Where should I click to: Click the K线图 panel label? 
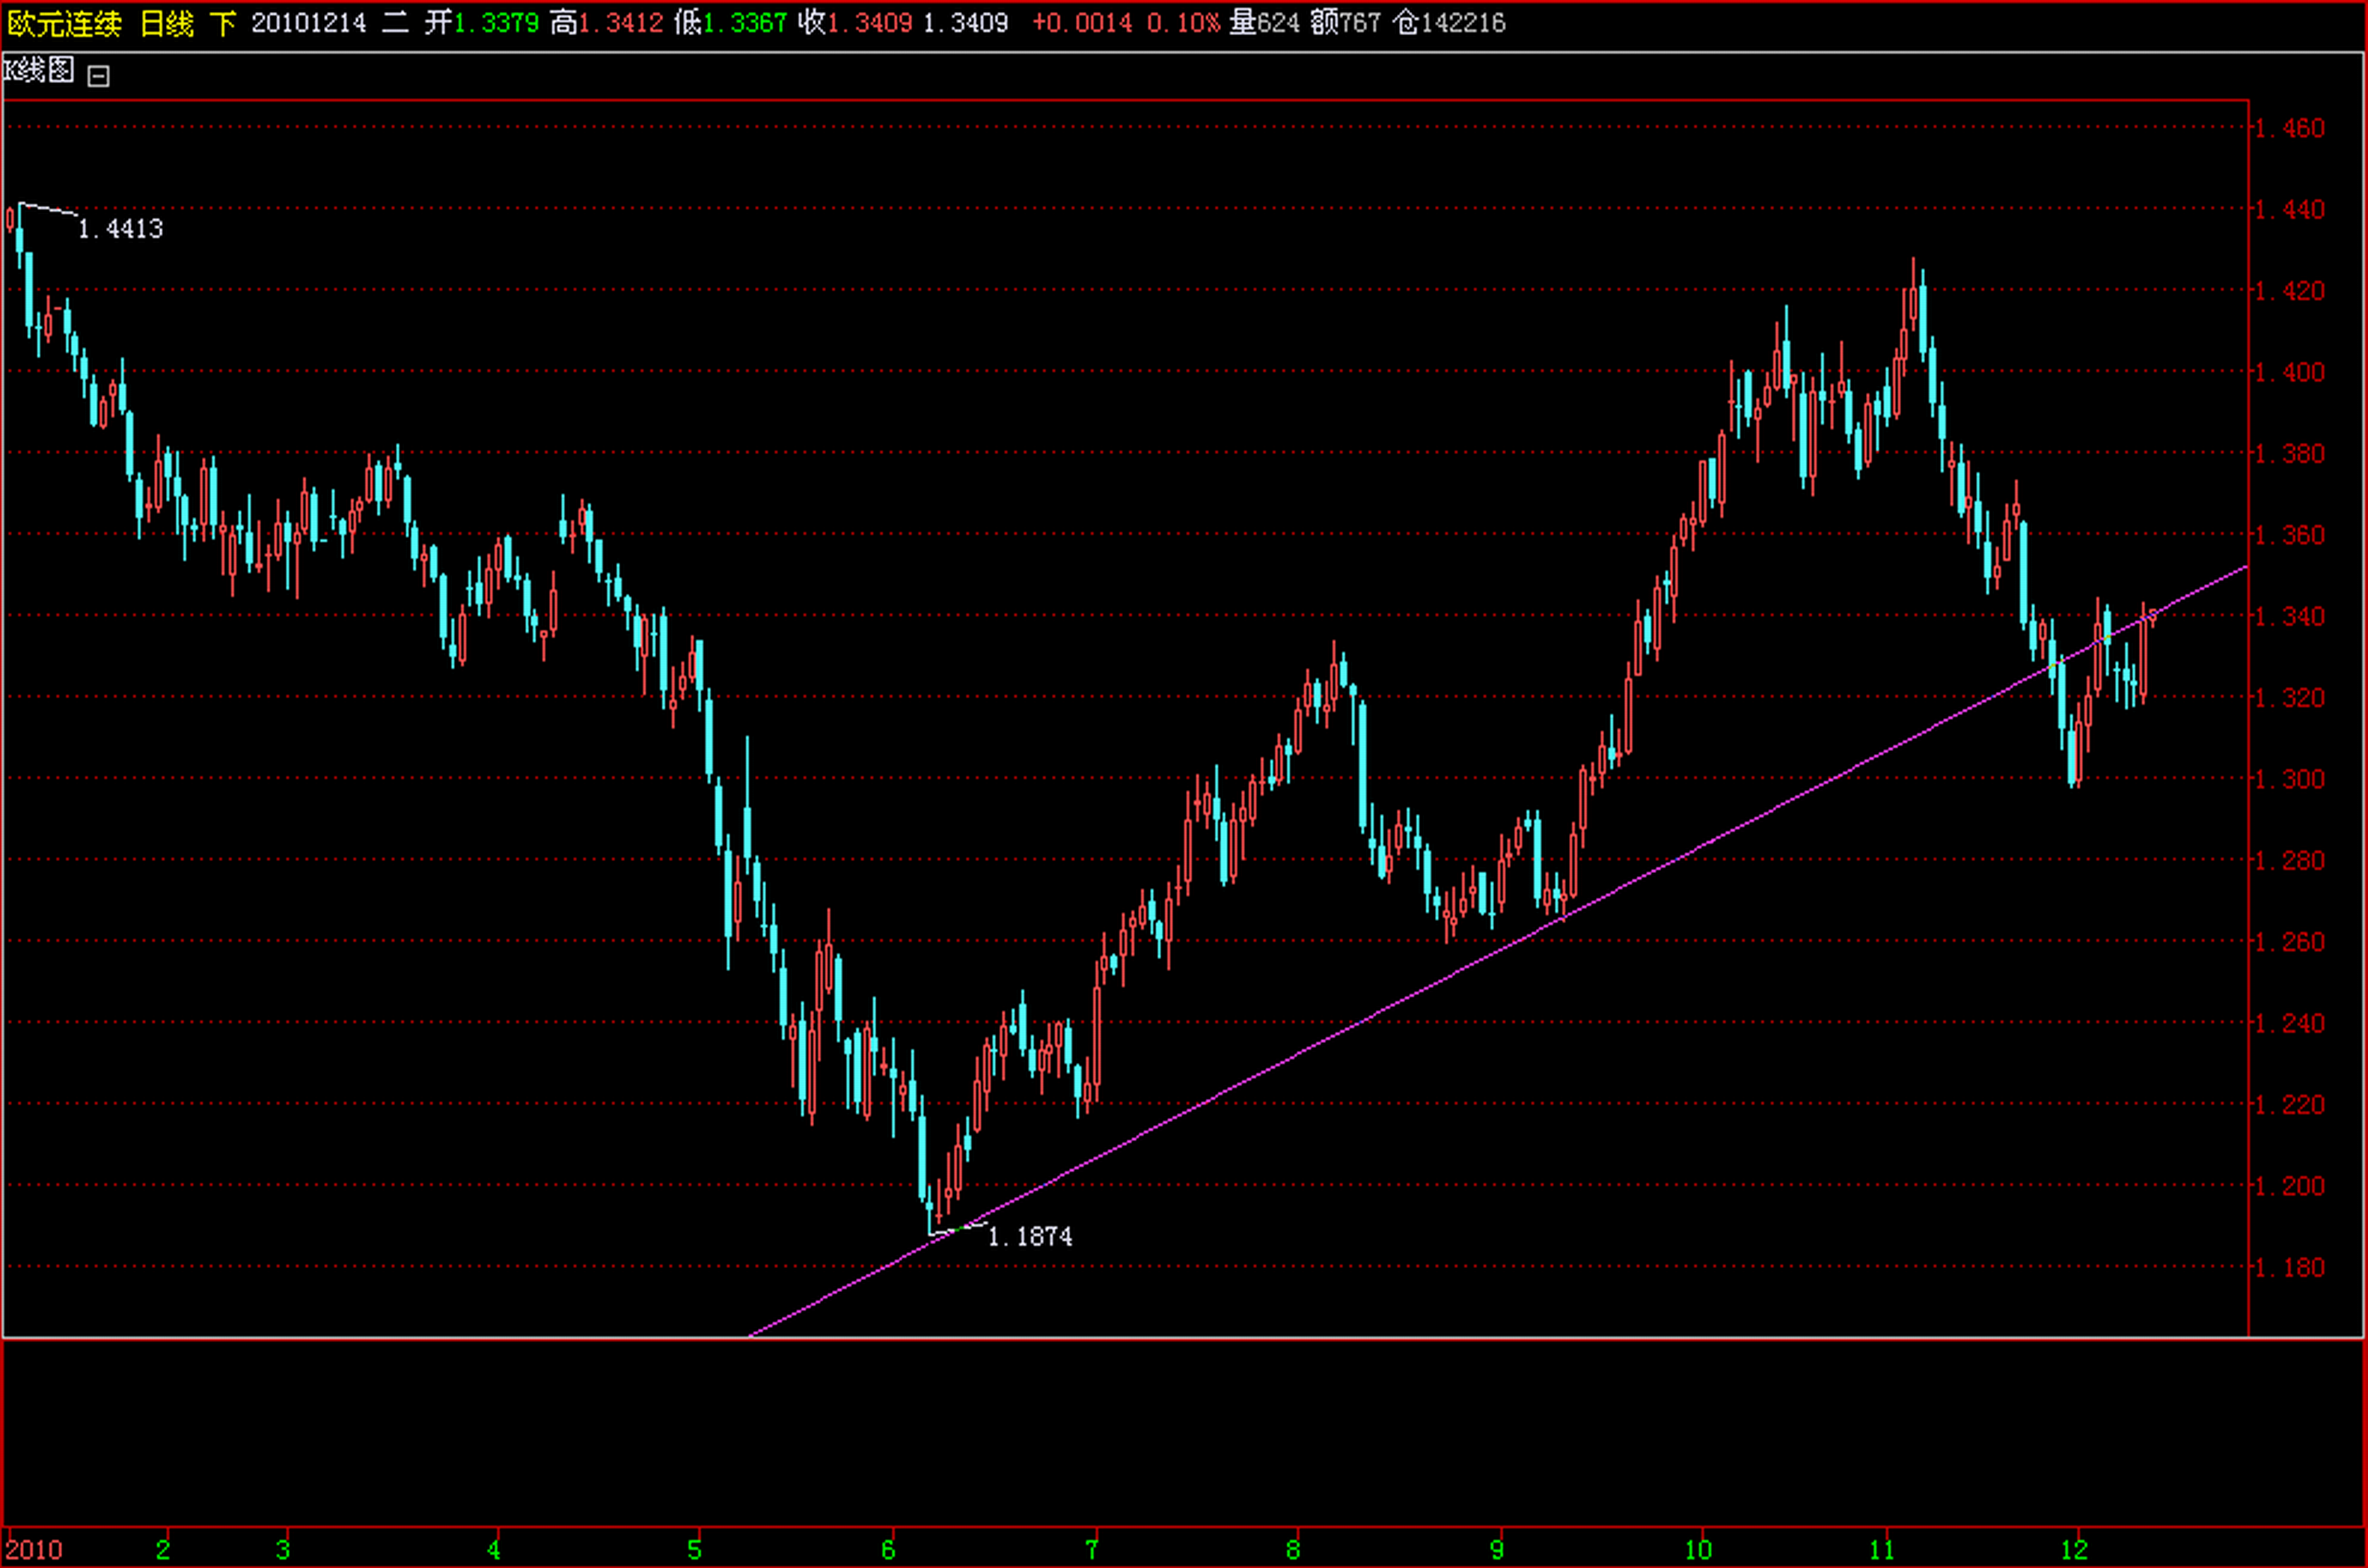tap(40, 70)
